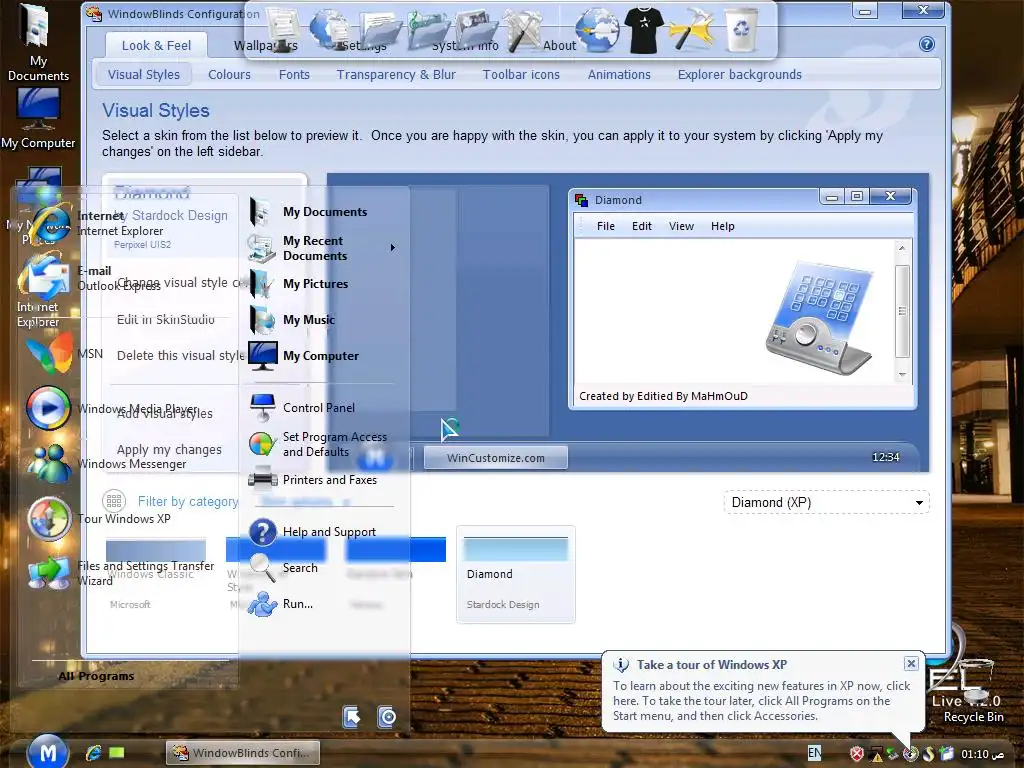Click the yellow warning tray icon
The width and height of the screenshot is (1024, 768).
point(875,754)
